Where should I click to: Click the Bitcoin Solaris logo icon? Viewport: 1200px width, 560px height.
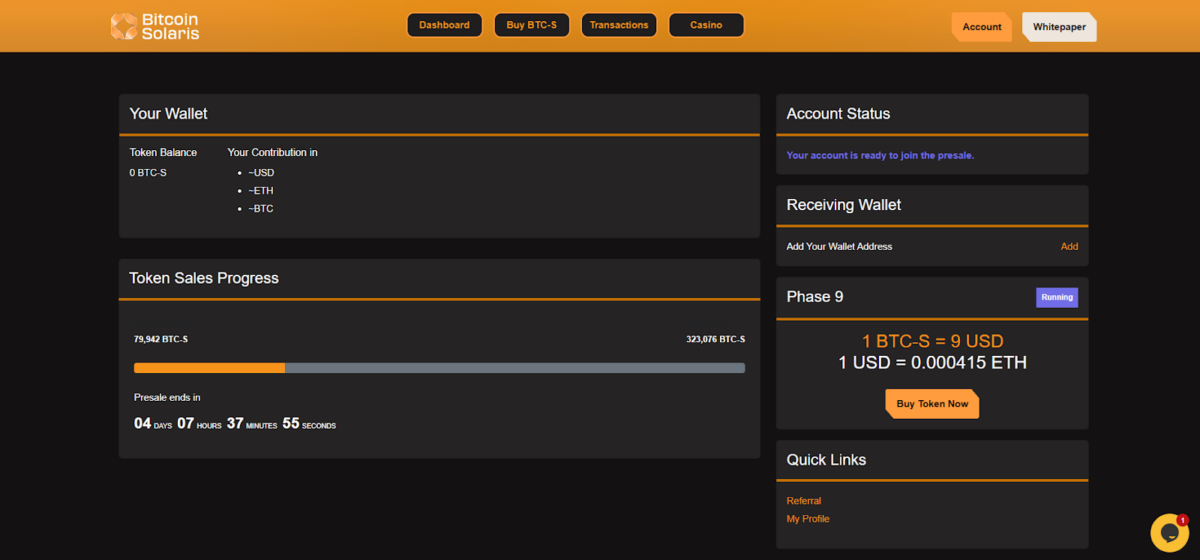click(x=123, y=26)
